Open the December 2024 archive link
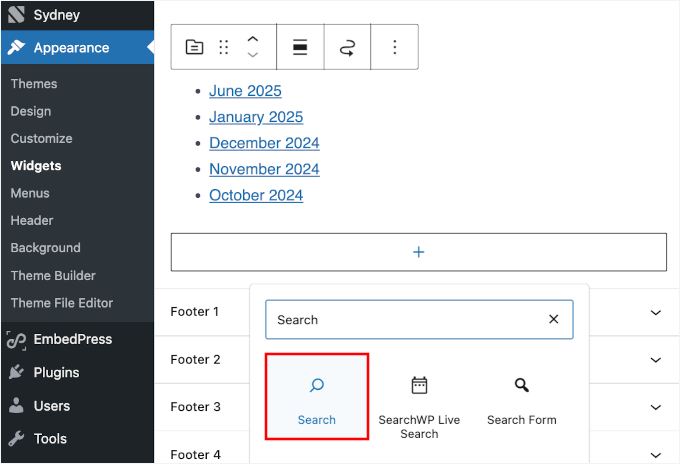 pyautogui.click(x=264, y=143)
